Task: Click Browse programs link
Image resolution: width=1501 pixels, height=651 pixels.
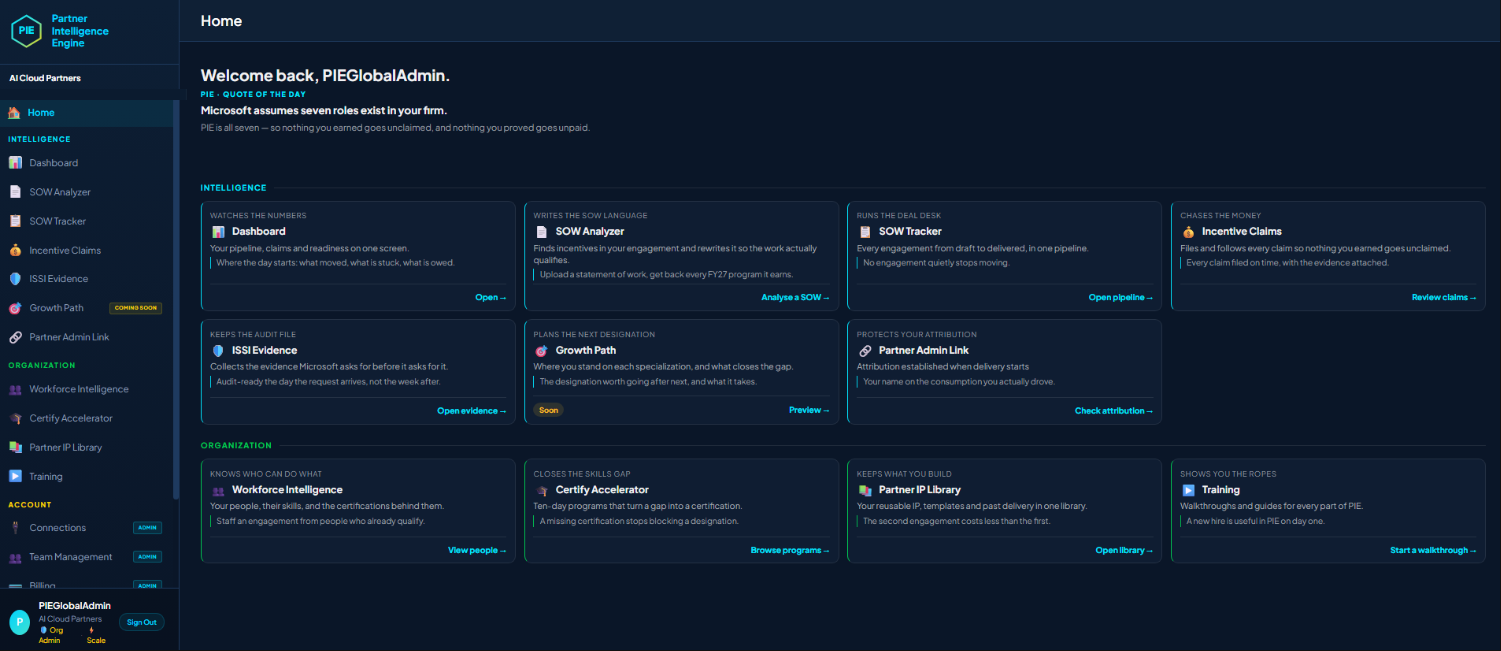Action: 790,550
